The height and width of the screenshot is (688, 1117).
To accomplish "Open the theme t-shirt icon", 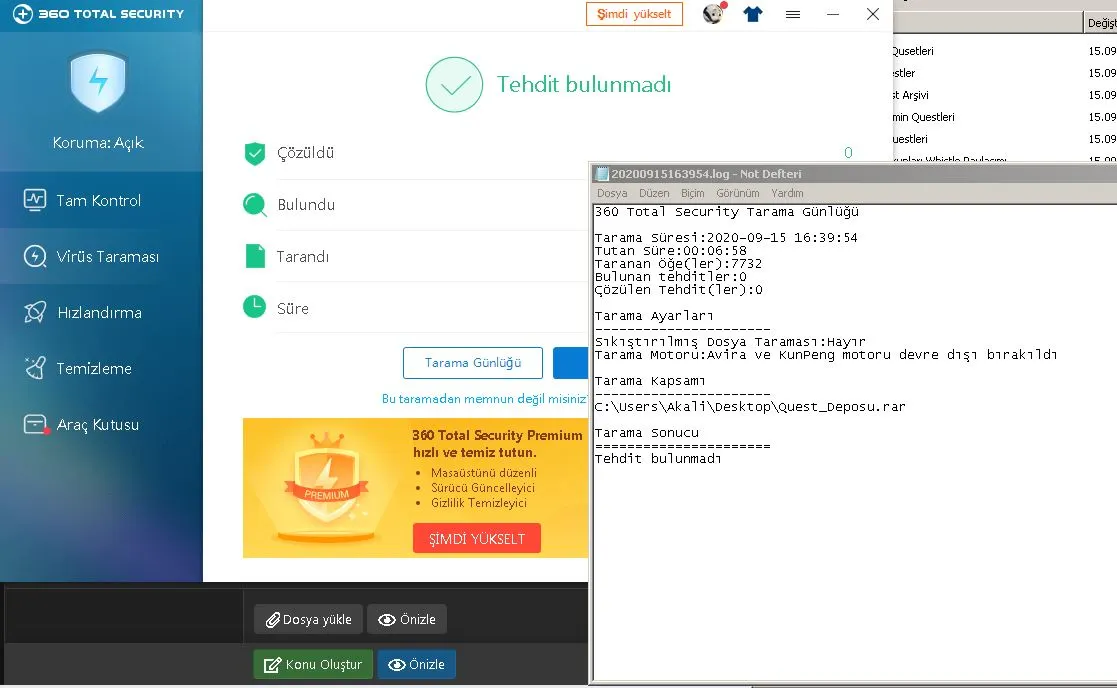I will (x=753, y=14).
